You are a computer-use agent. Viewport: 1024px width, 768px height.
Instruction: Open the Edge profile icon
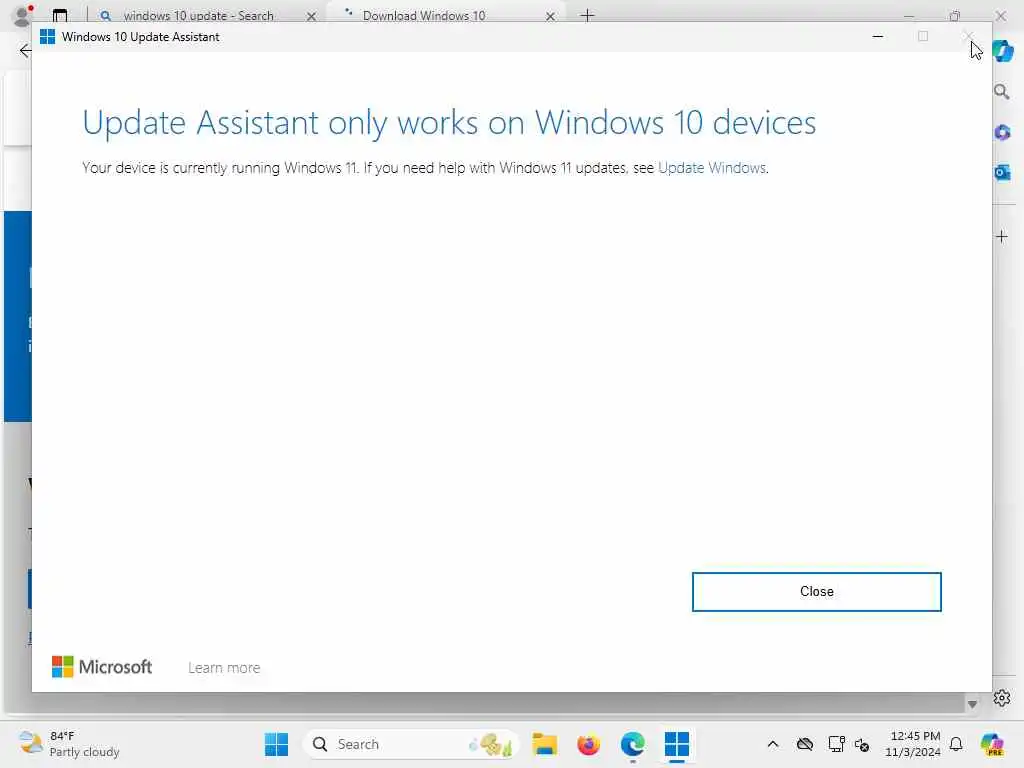pos(22,15)
